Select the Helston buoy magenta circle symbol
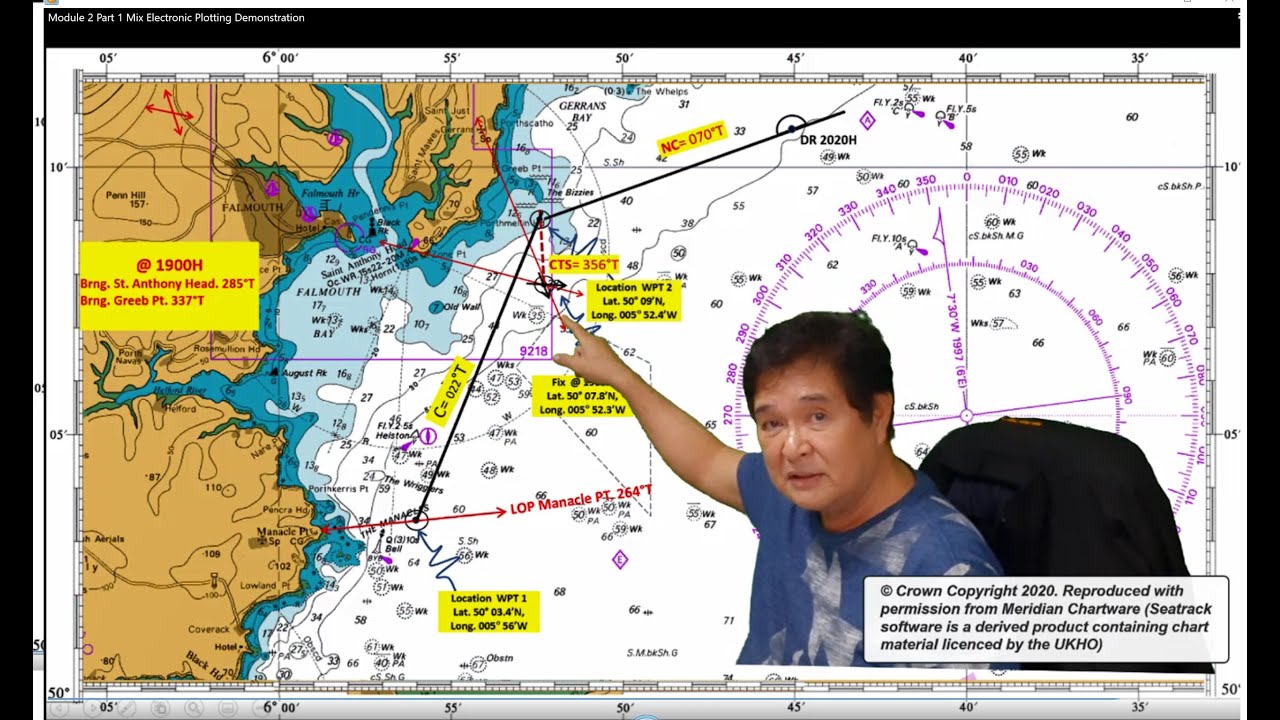 426,436
